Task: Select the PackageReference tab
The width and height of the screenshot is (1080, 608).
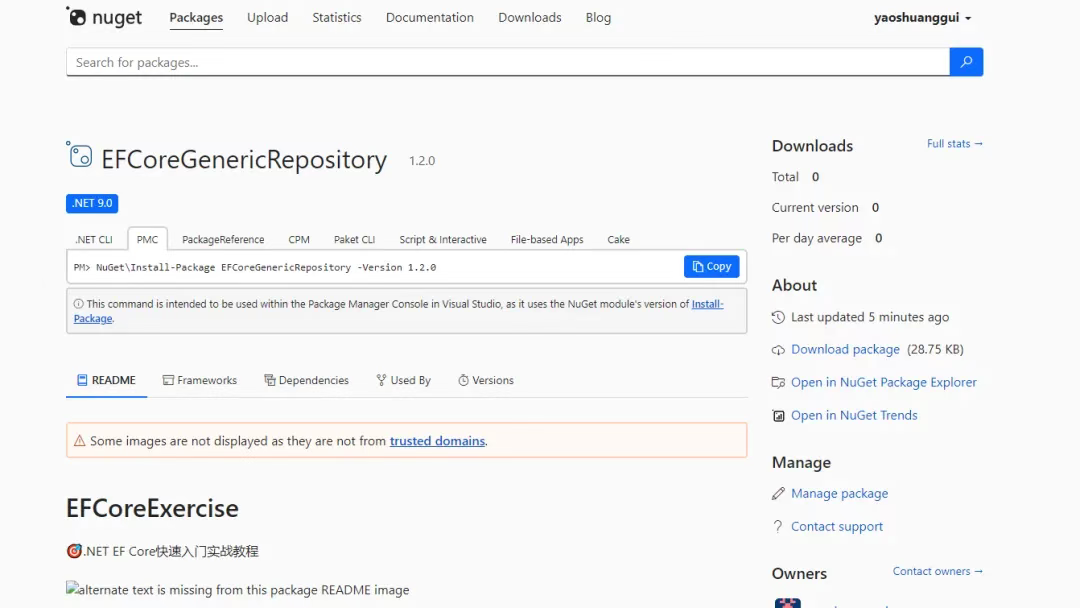Action: coord(223,240)
